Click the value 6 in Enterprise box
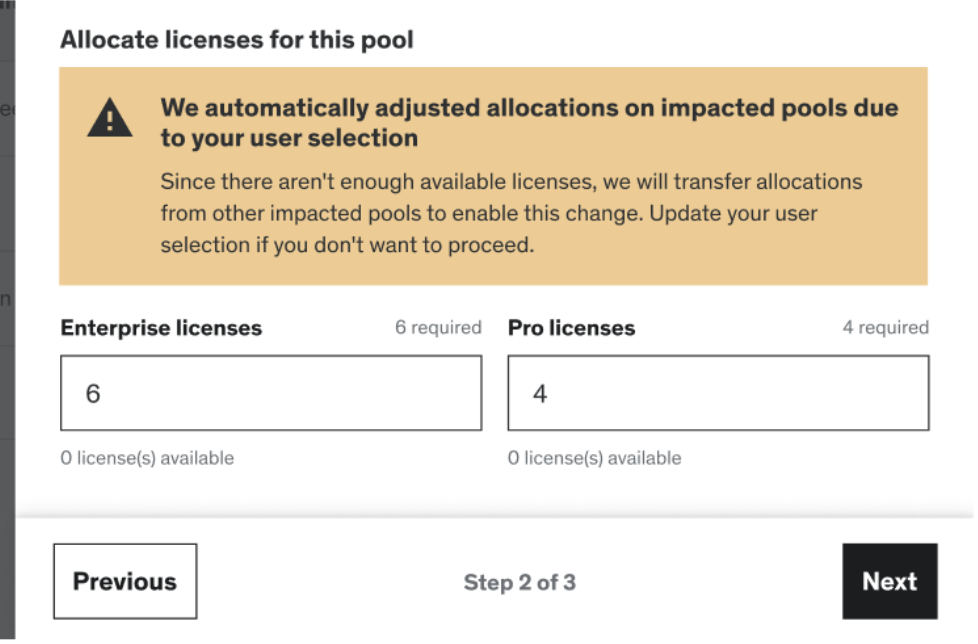978x644 pixels. click(x=93, y=393)
